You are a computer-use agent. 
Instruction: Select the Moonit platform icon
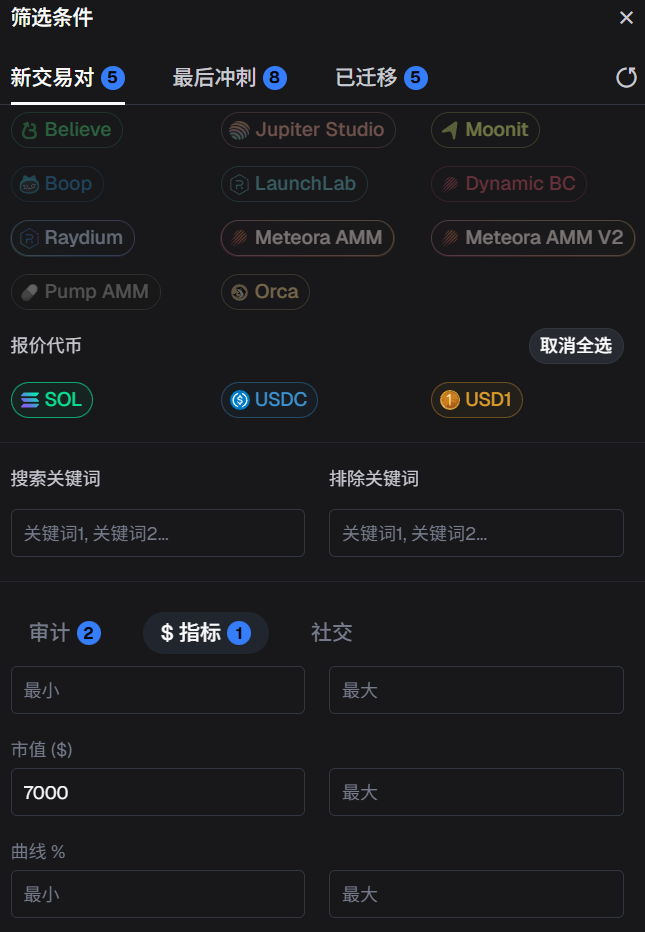click(x=484, y=130)
